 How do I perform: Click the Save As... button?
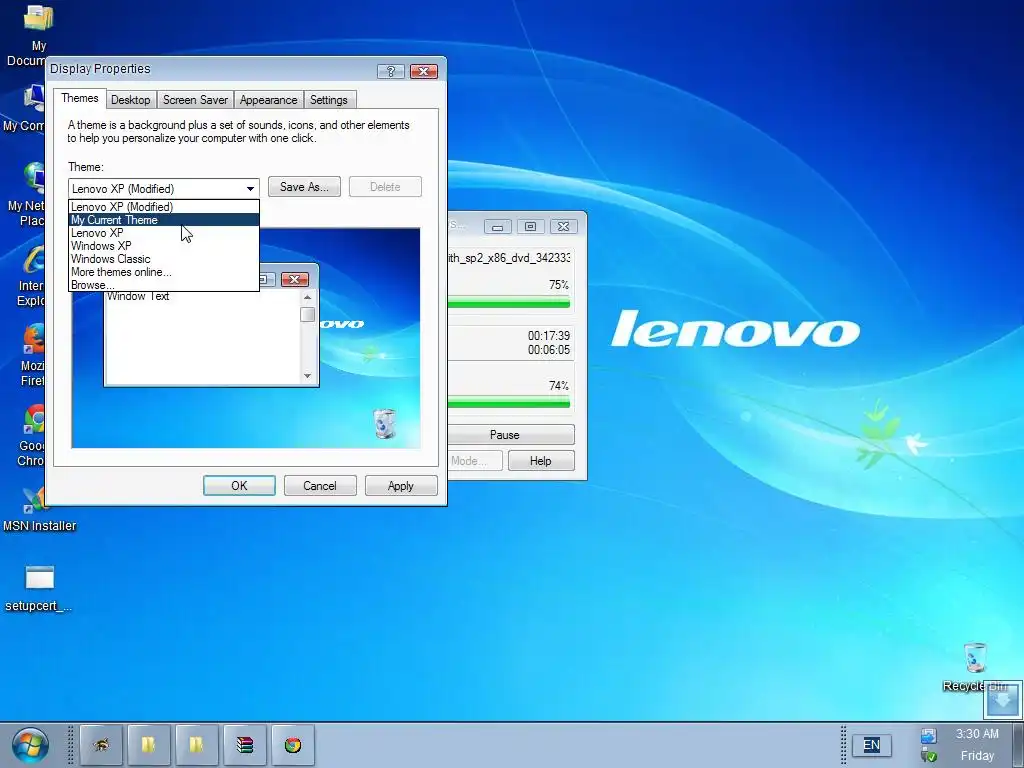(304, 187)
